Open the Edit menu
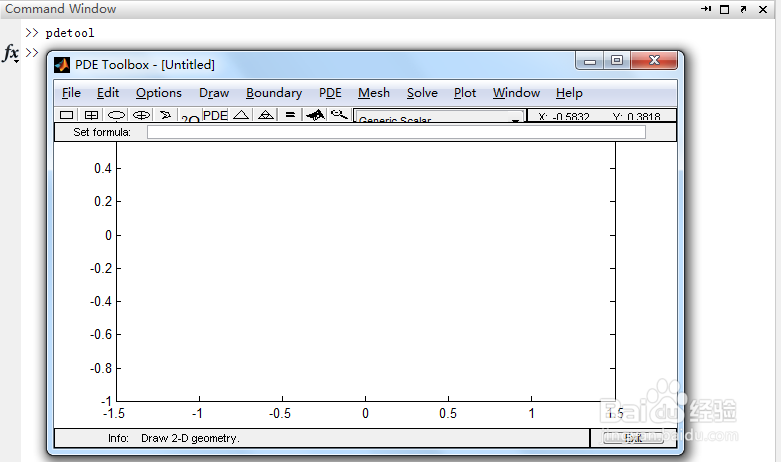The width and height of the screenshot is (781, 462). [x=108, y=93]
